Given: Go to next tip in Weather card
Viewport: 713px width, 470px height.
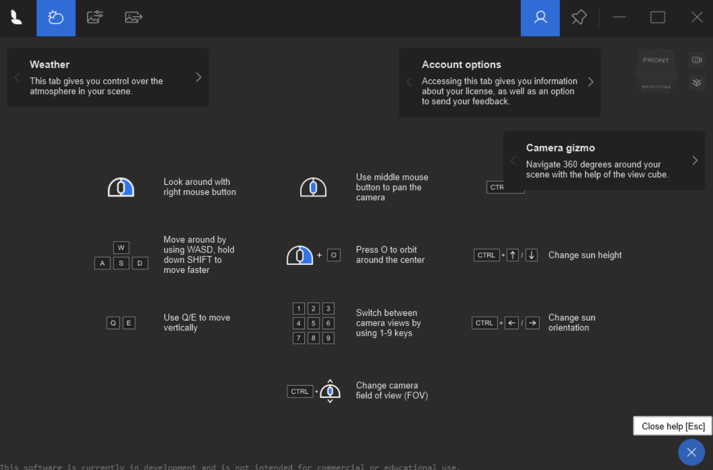Looking at the screenshot, I should coord(198,77).
